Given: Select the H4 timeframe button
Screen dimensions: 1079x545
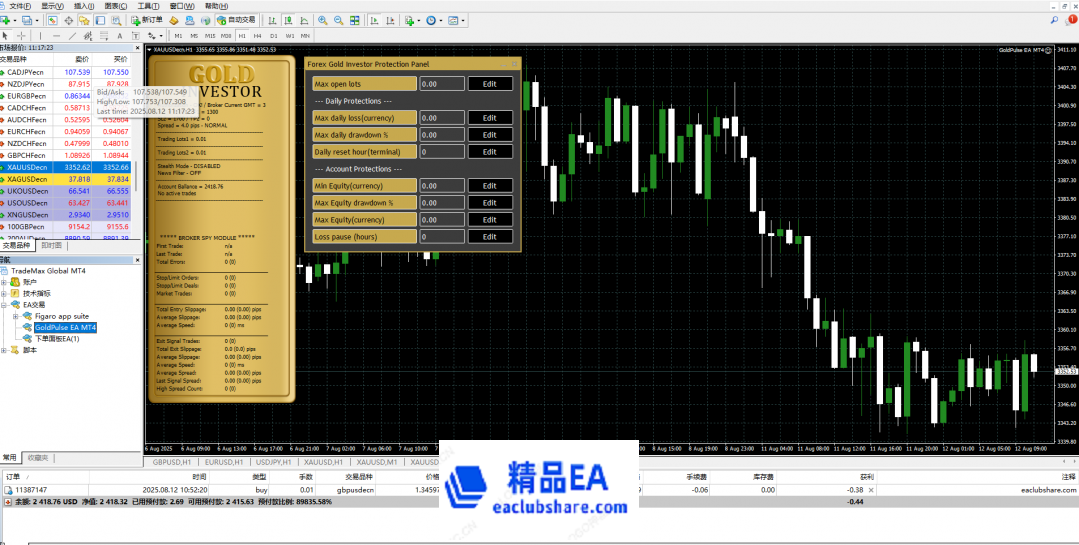Looking at the screenshot, I should 258,35.
